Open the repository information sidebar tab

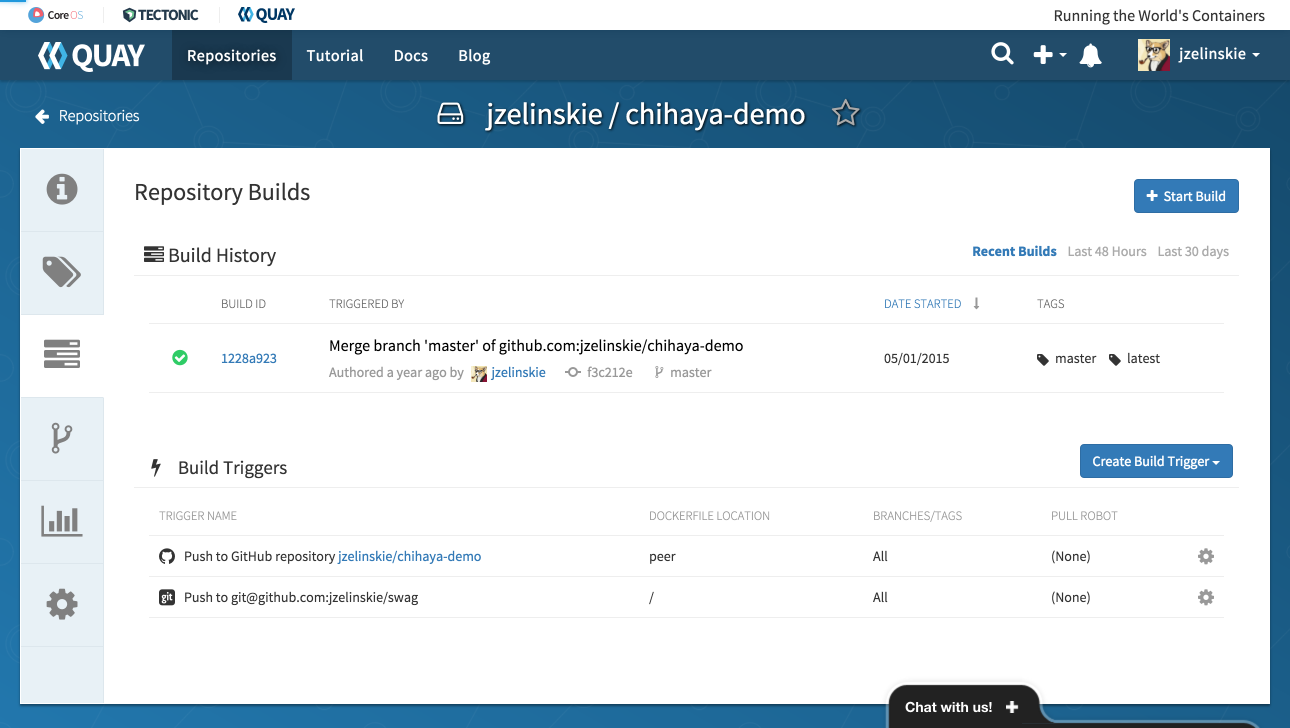pos(62,189)
